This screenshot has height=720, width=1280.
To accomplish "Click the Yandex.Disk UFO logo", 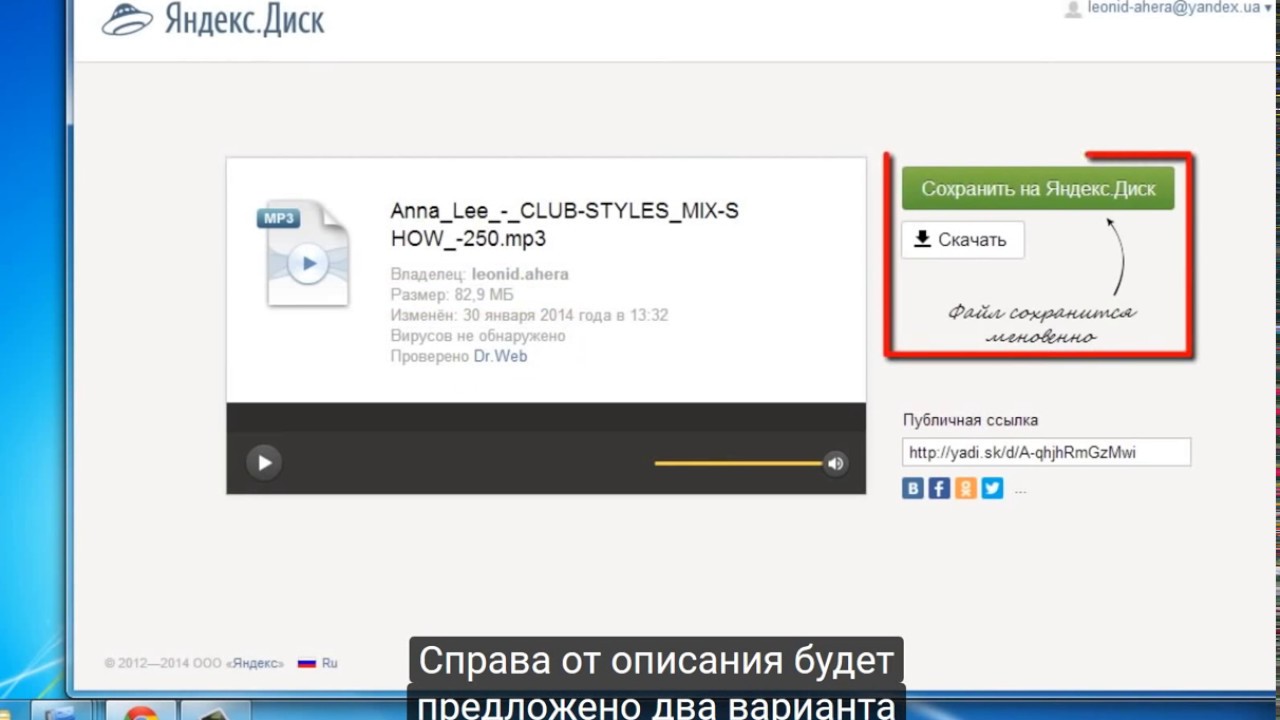I will (129, 20).
